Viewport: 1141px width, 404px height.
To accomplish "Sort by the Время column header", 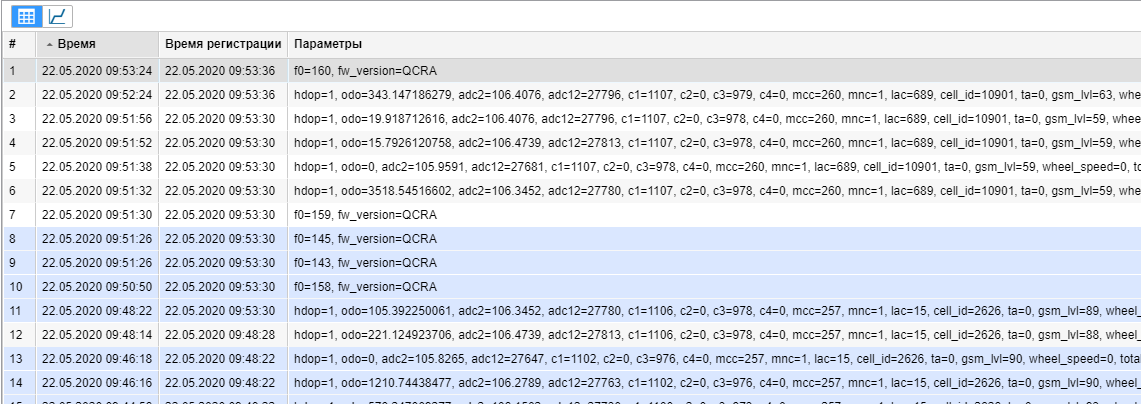I will [97, 45].
